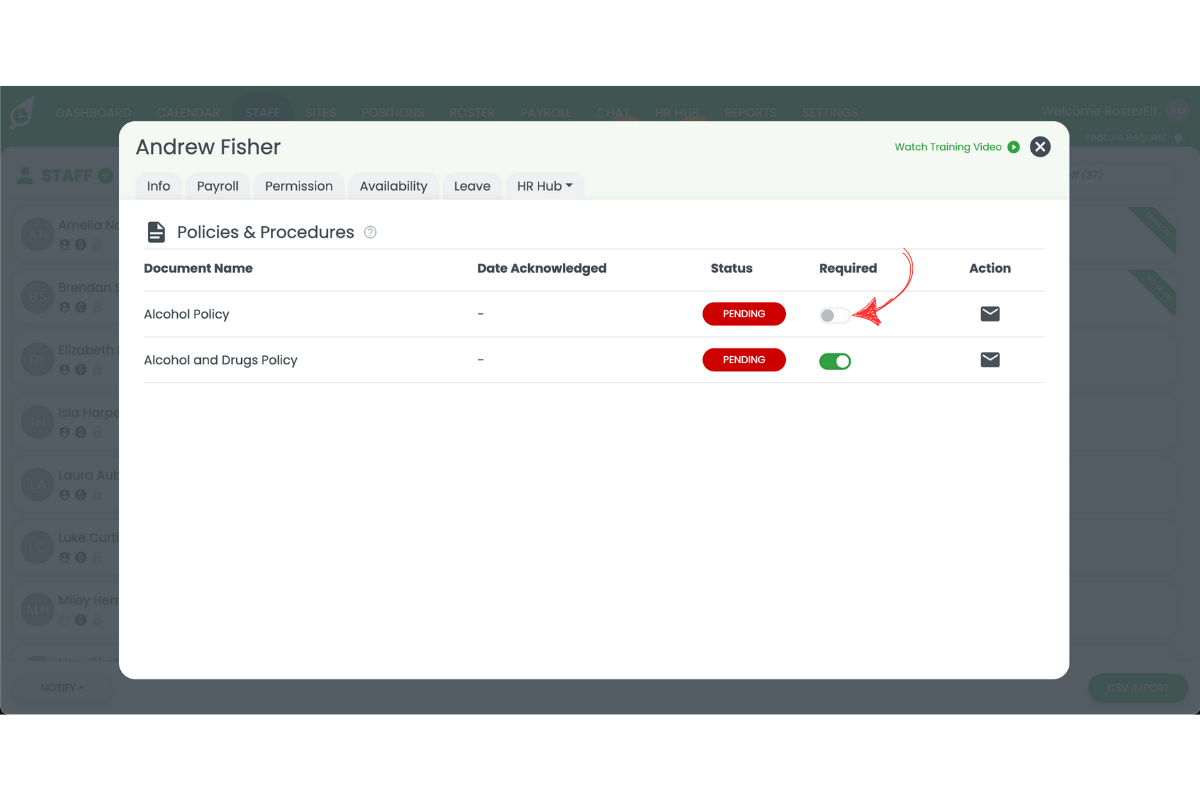Open the HR Hub dropdown
This screenshot has height=800, width=1200.
[x=544, y=185]
